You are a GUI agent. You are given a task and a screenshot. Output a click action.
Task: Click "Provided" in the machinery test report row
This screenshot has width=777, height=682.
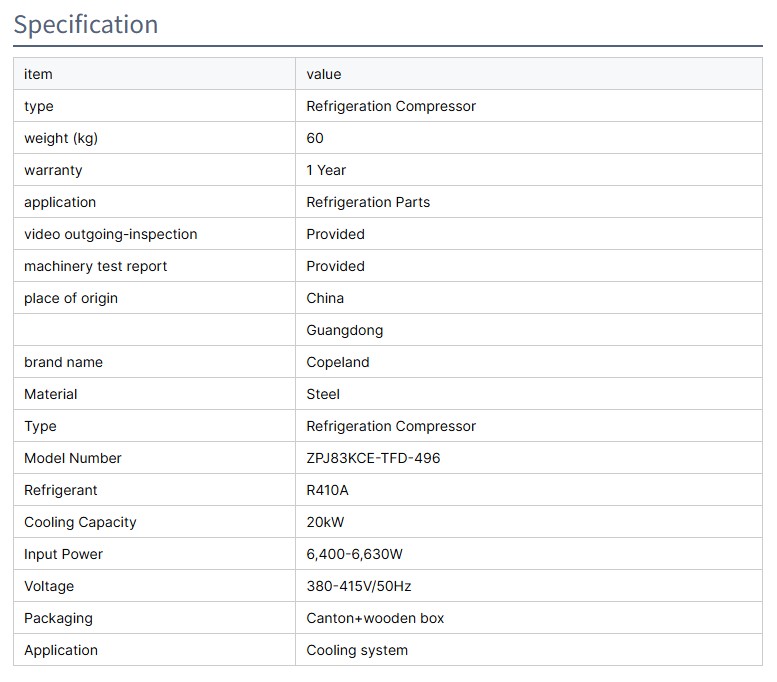point(335,266)
